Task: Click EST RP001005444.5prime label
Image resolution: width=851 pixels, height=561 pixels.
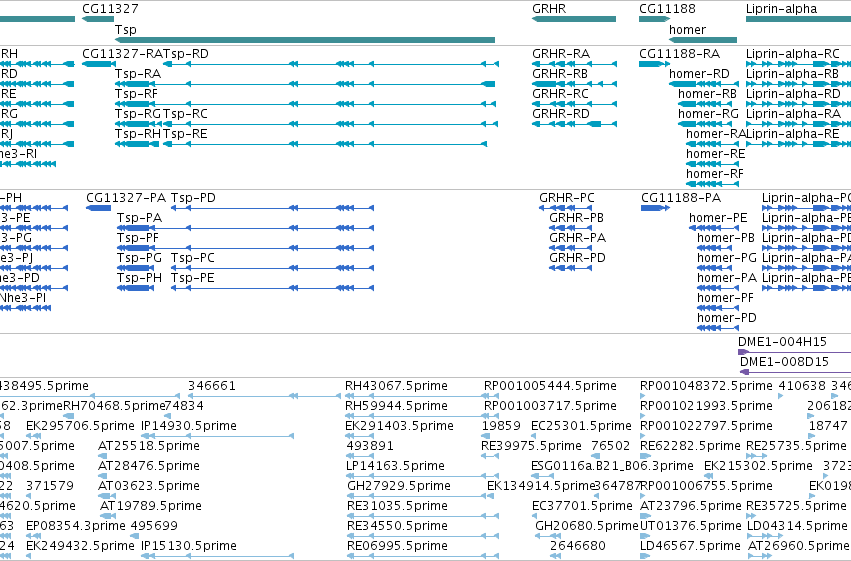Action: [550, 386]
